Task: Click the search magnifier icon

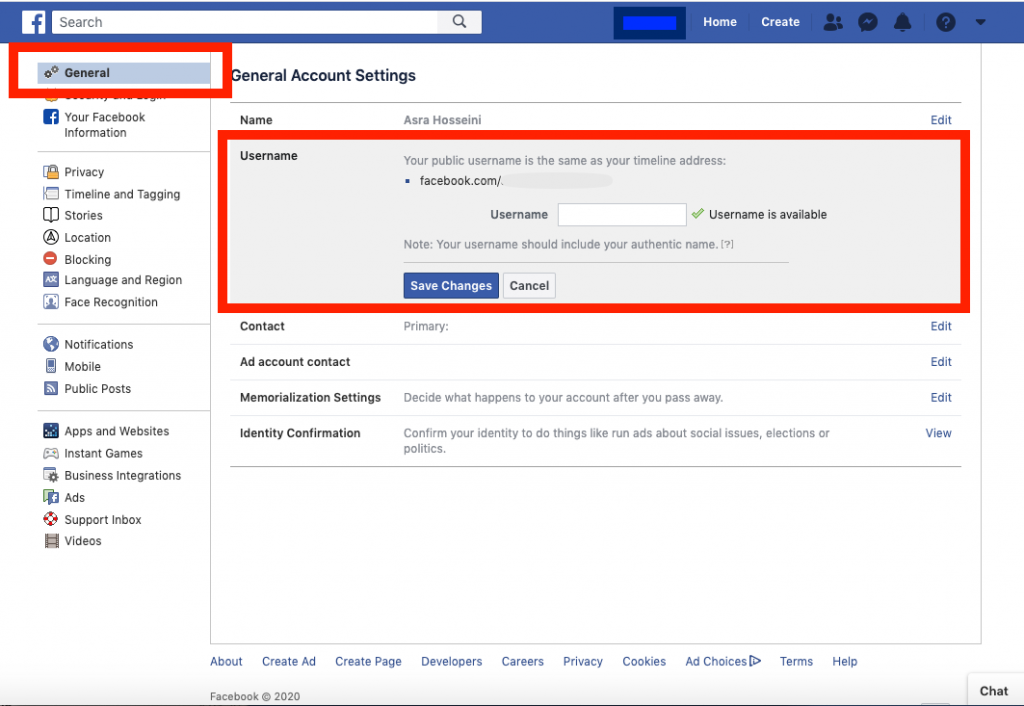Action: pyautogui.click(x=458, y=21)
